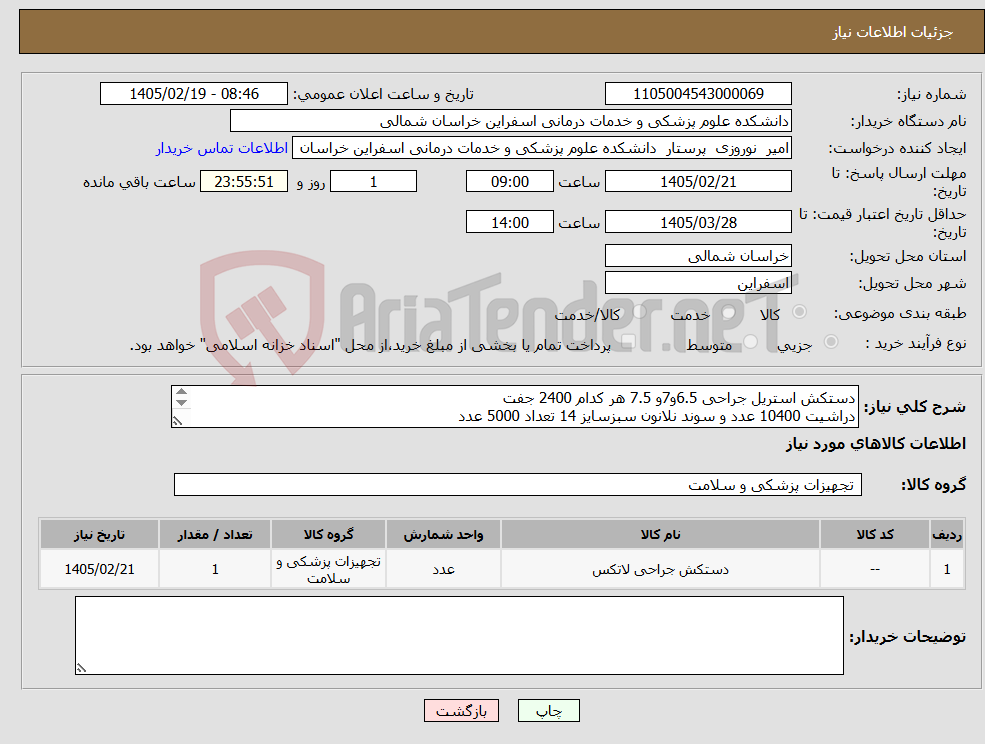Click the عدد unit cell

pos(444,569)
